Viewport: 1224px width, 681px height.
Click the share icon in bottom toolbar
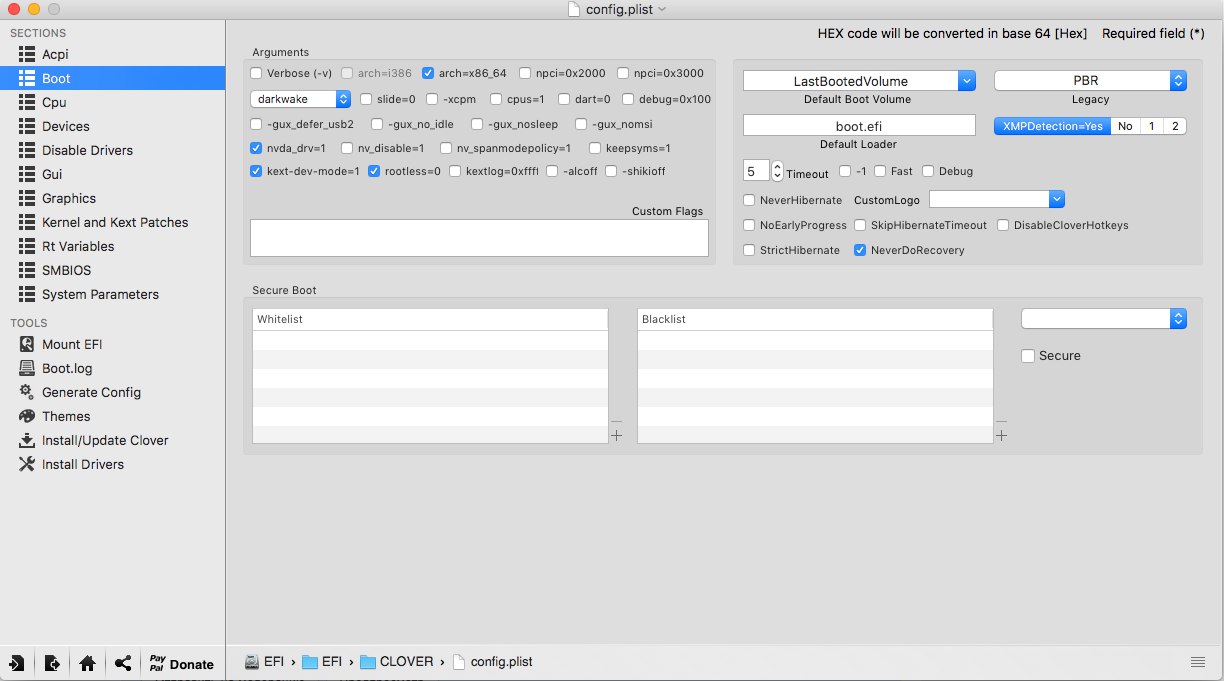pos(123,663)
